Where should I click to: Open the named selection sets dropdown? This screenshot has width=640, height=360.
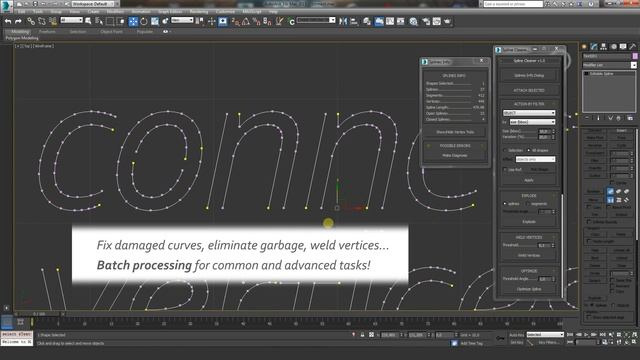click(316, 20)
